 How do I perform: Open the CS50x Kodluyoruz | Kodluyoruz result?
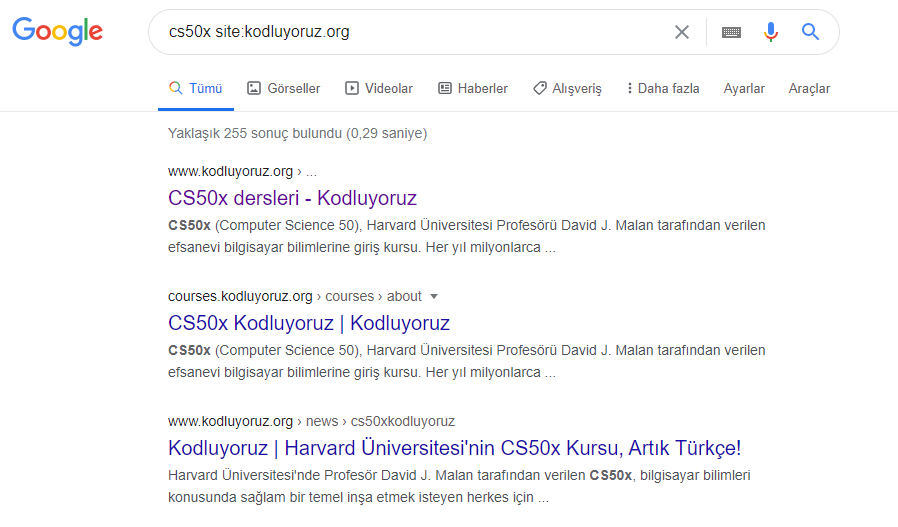coord(309,323)
